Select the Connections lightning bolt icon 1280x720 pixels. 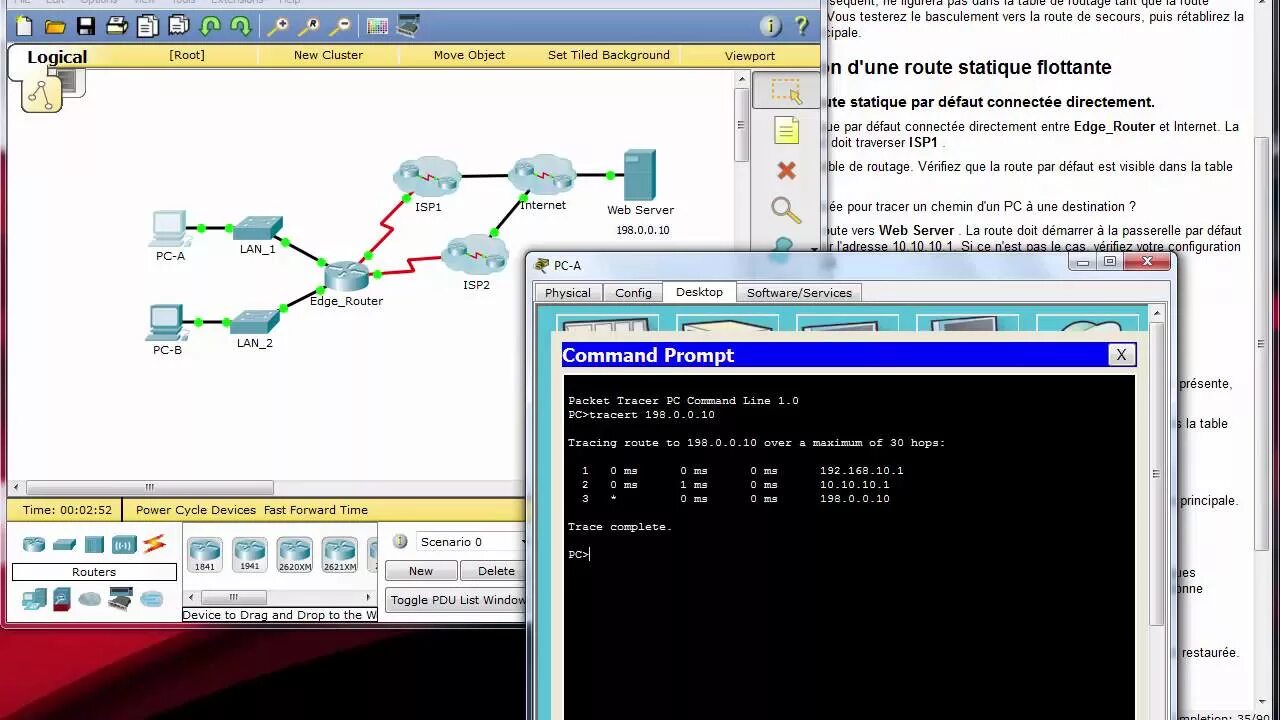[x=154, y=544]
